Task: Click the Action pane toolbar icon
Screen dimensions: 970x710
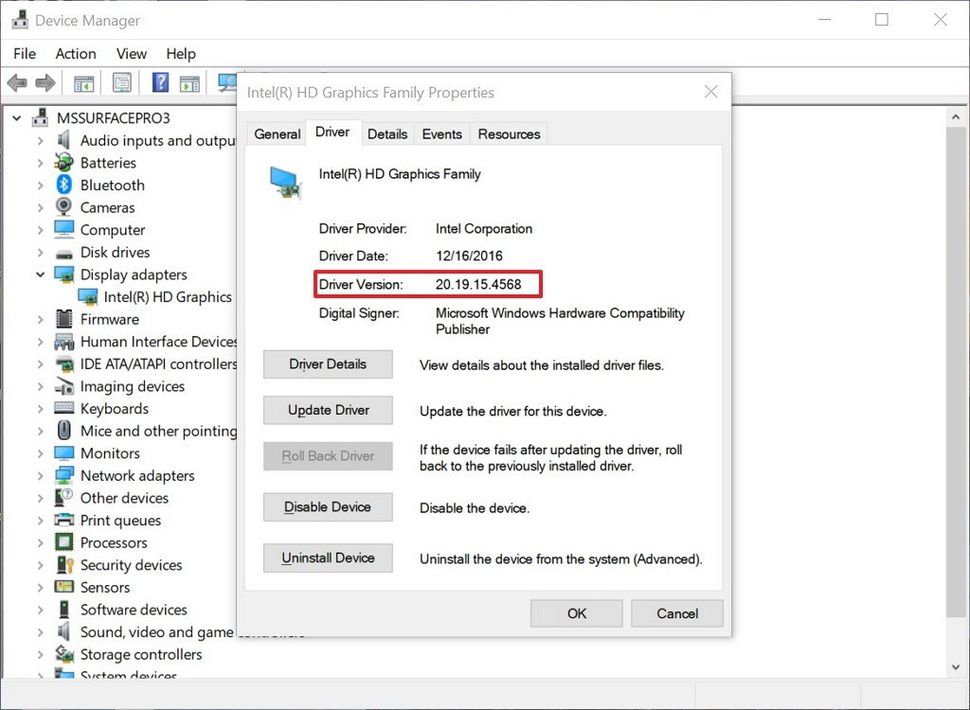Action: (x=190, y=82)
